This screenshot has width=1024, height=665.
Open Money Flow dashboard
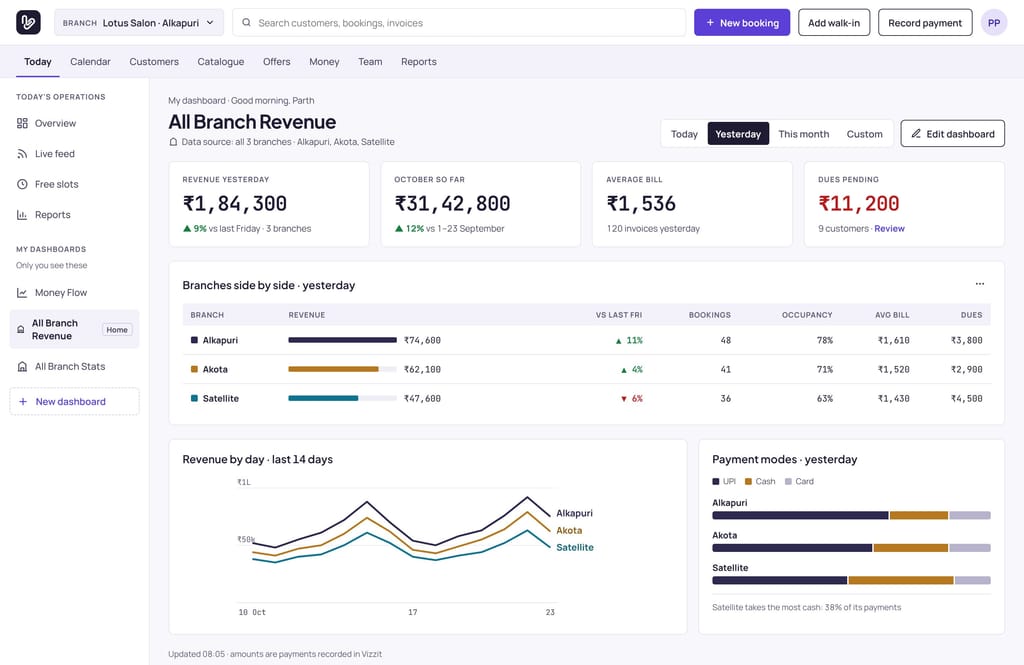[74, 293]
